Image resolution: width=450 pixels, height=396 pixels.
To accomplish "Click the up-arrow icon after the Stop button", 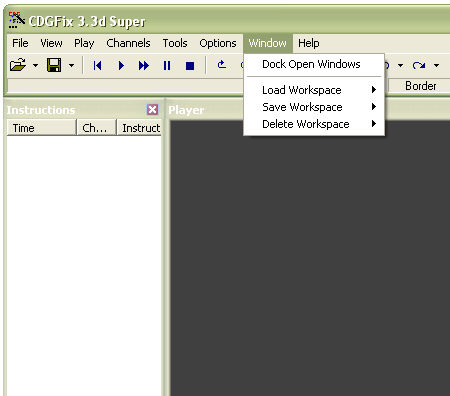I will coord(222,65).
